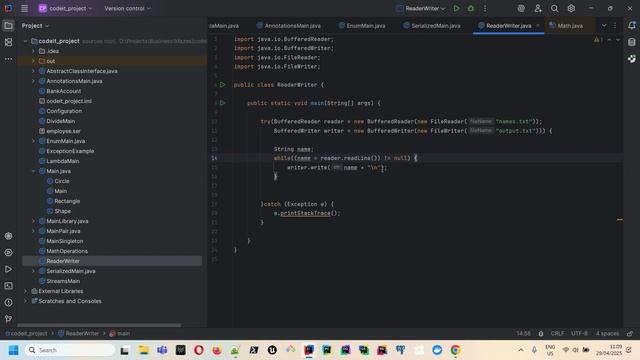This screenshot has height=360, width=640.
Task: Expand Scratches and Consoles node
Action: (x=25, y=301)
